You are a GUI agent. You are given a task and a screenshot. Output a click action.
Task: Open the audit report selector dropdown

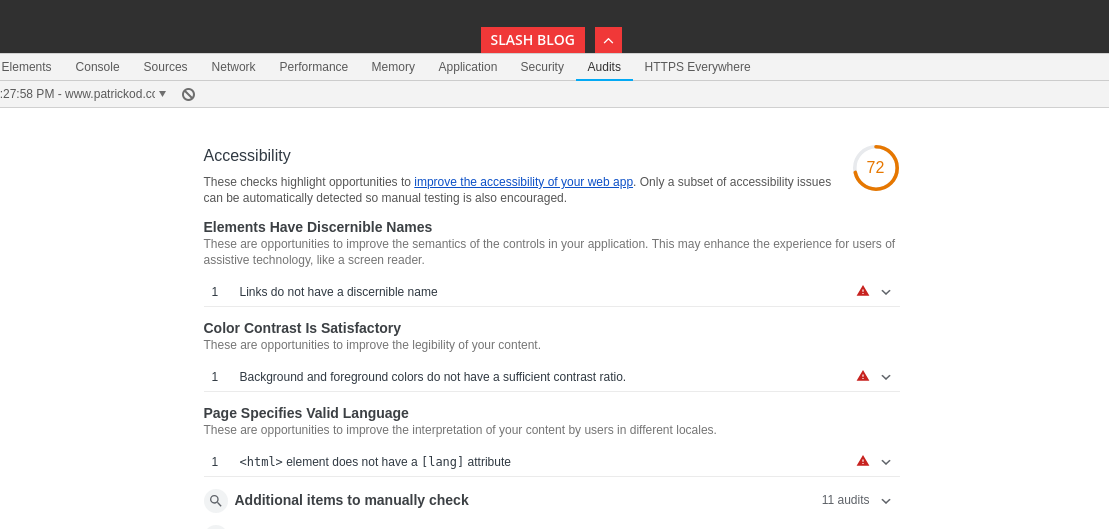(83, 94)
